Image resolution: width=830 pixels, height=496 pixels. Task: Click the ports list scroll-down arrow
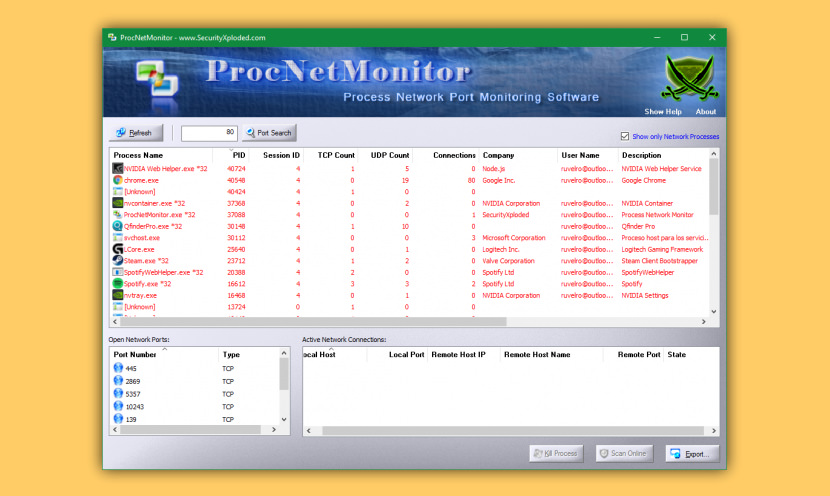pyautogui.click(x=284, y=419)
